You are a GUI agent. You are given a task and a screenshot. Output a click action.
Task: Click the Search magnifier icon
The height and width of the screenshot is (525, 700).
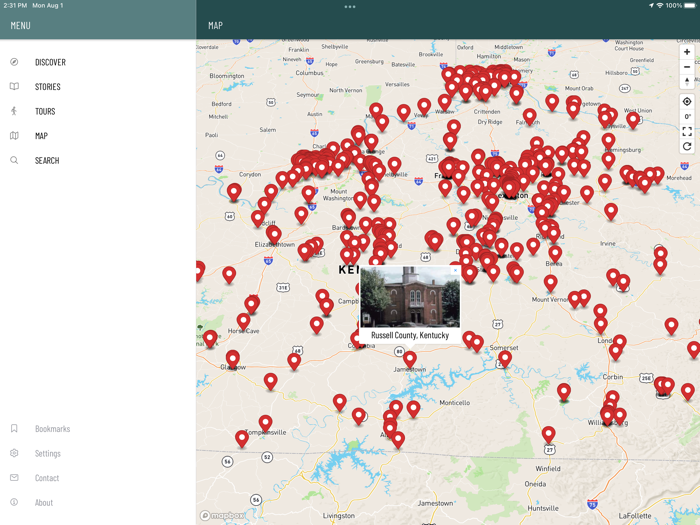(x=14, y=160)
